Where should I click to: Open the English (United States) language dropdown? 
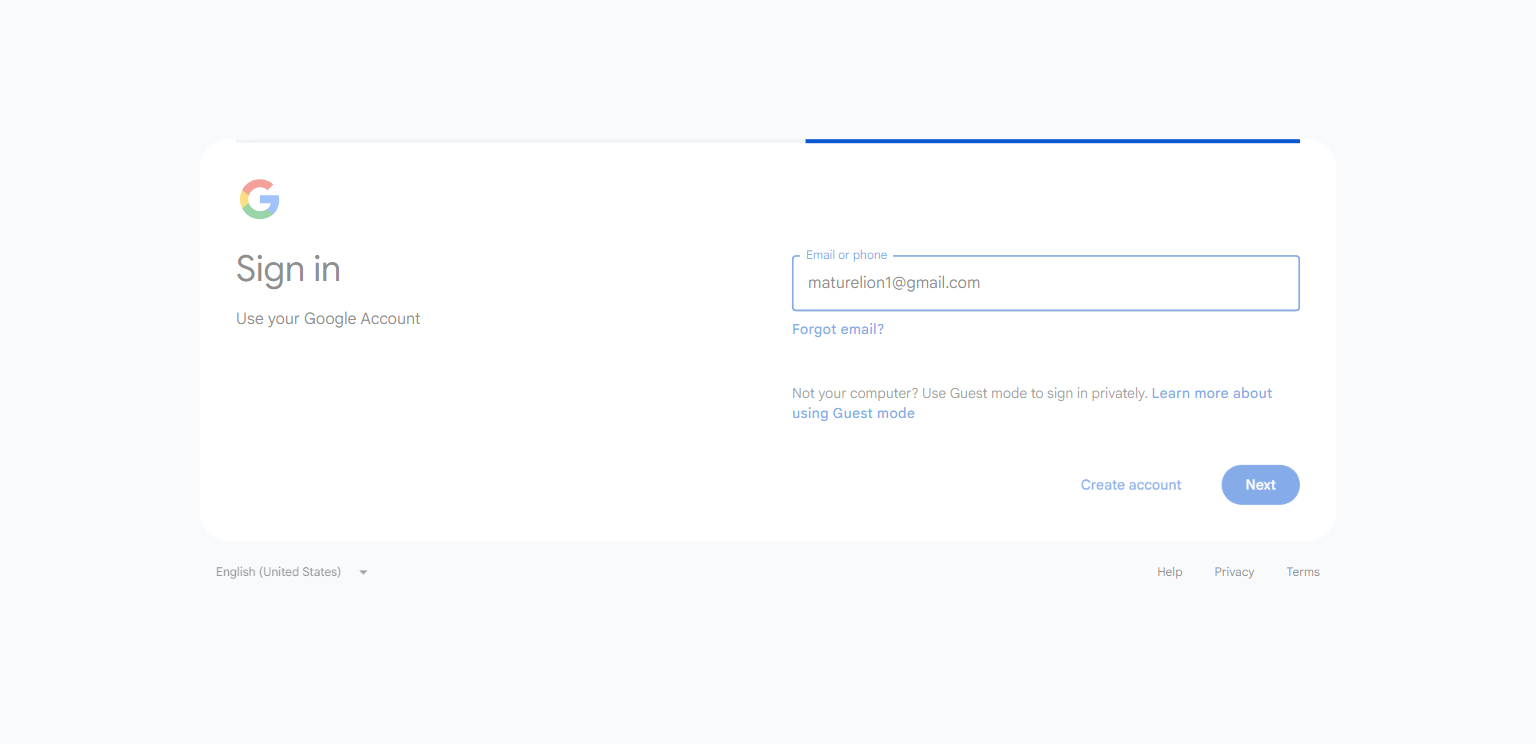[x=292, y=572]
